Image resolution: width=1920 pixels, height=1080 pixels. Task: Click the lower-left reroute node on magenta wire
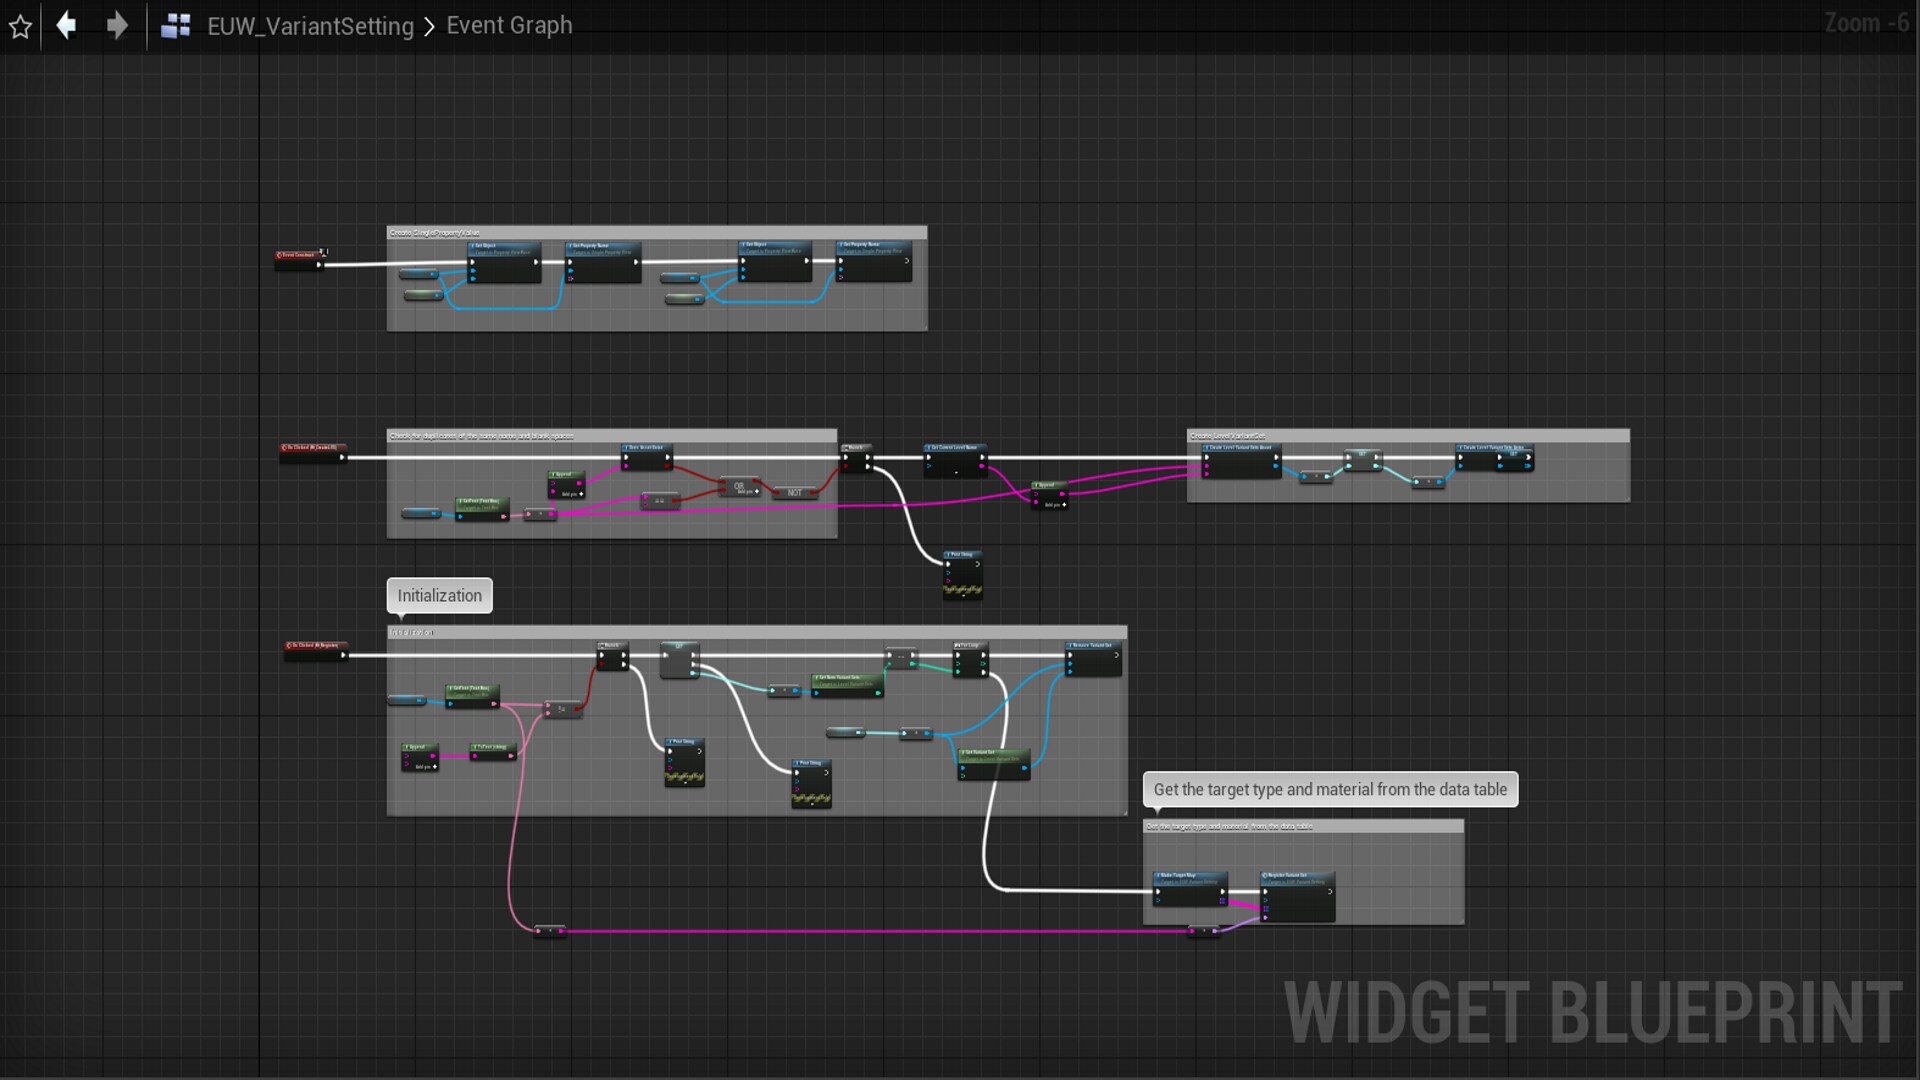(x=549, y=931)
